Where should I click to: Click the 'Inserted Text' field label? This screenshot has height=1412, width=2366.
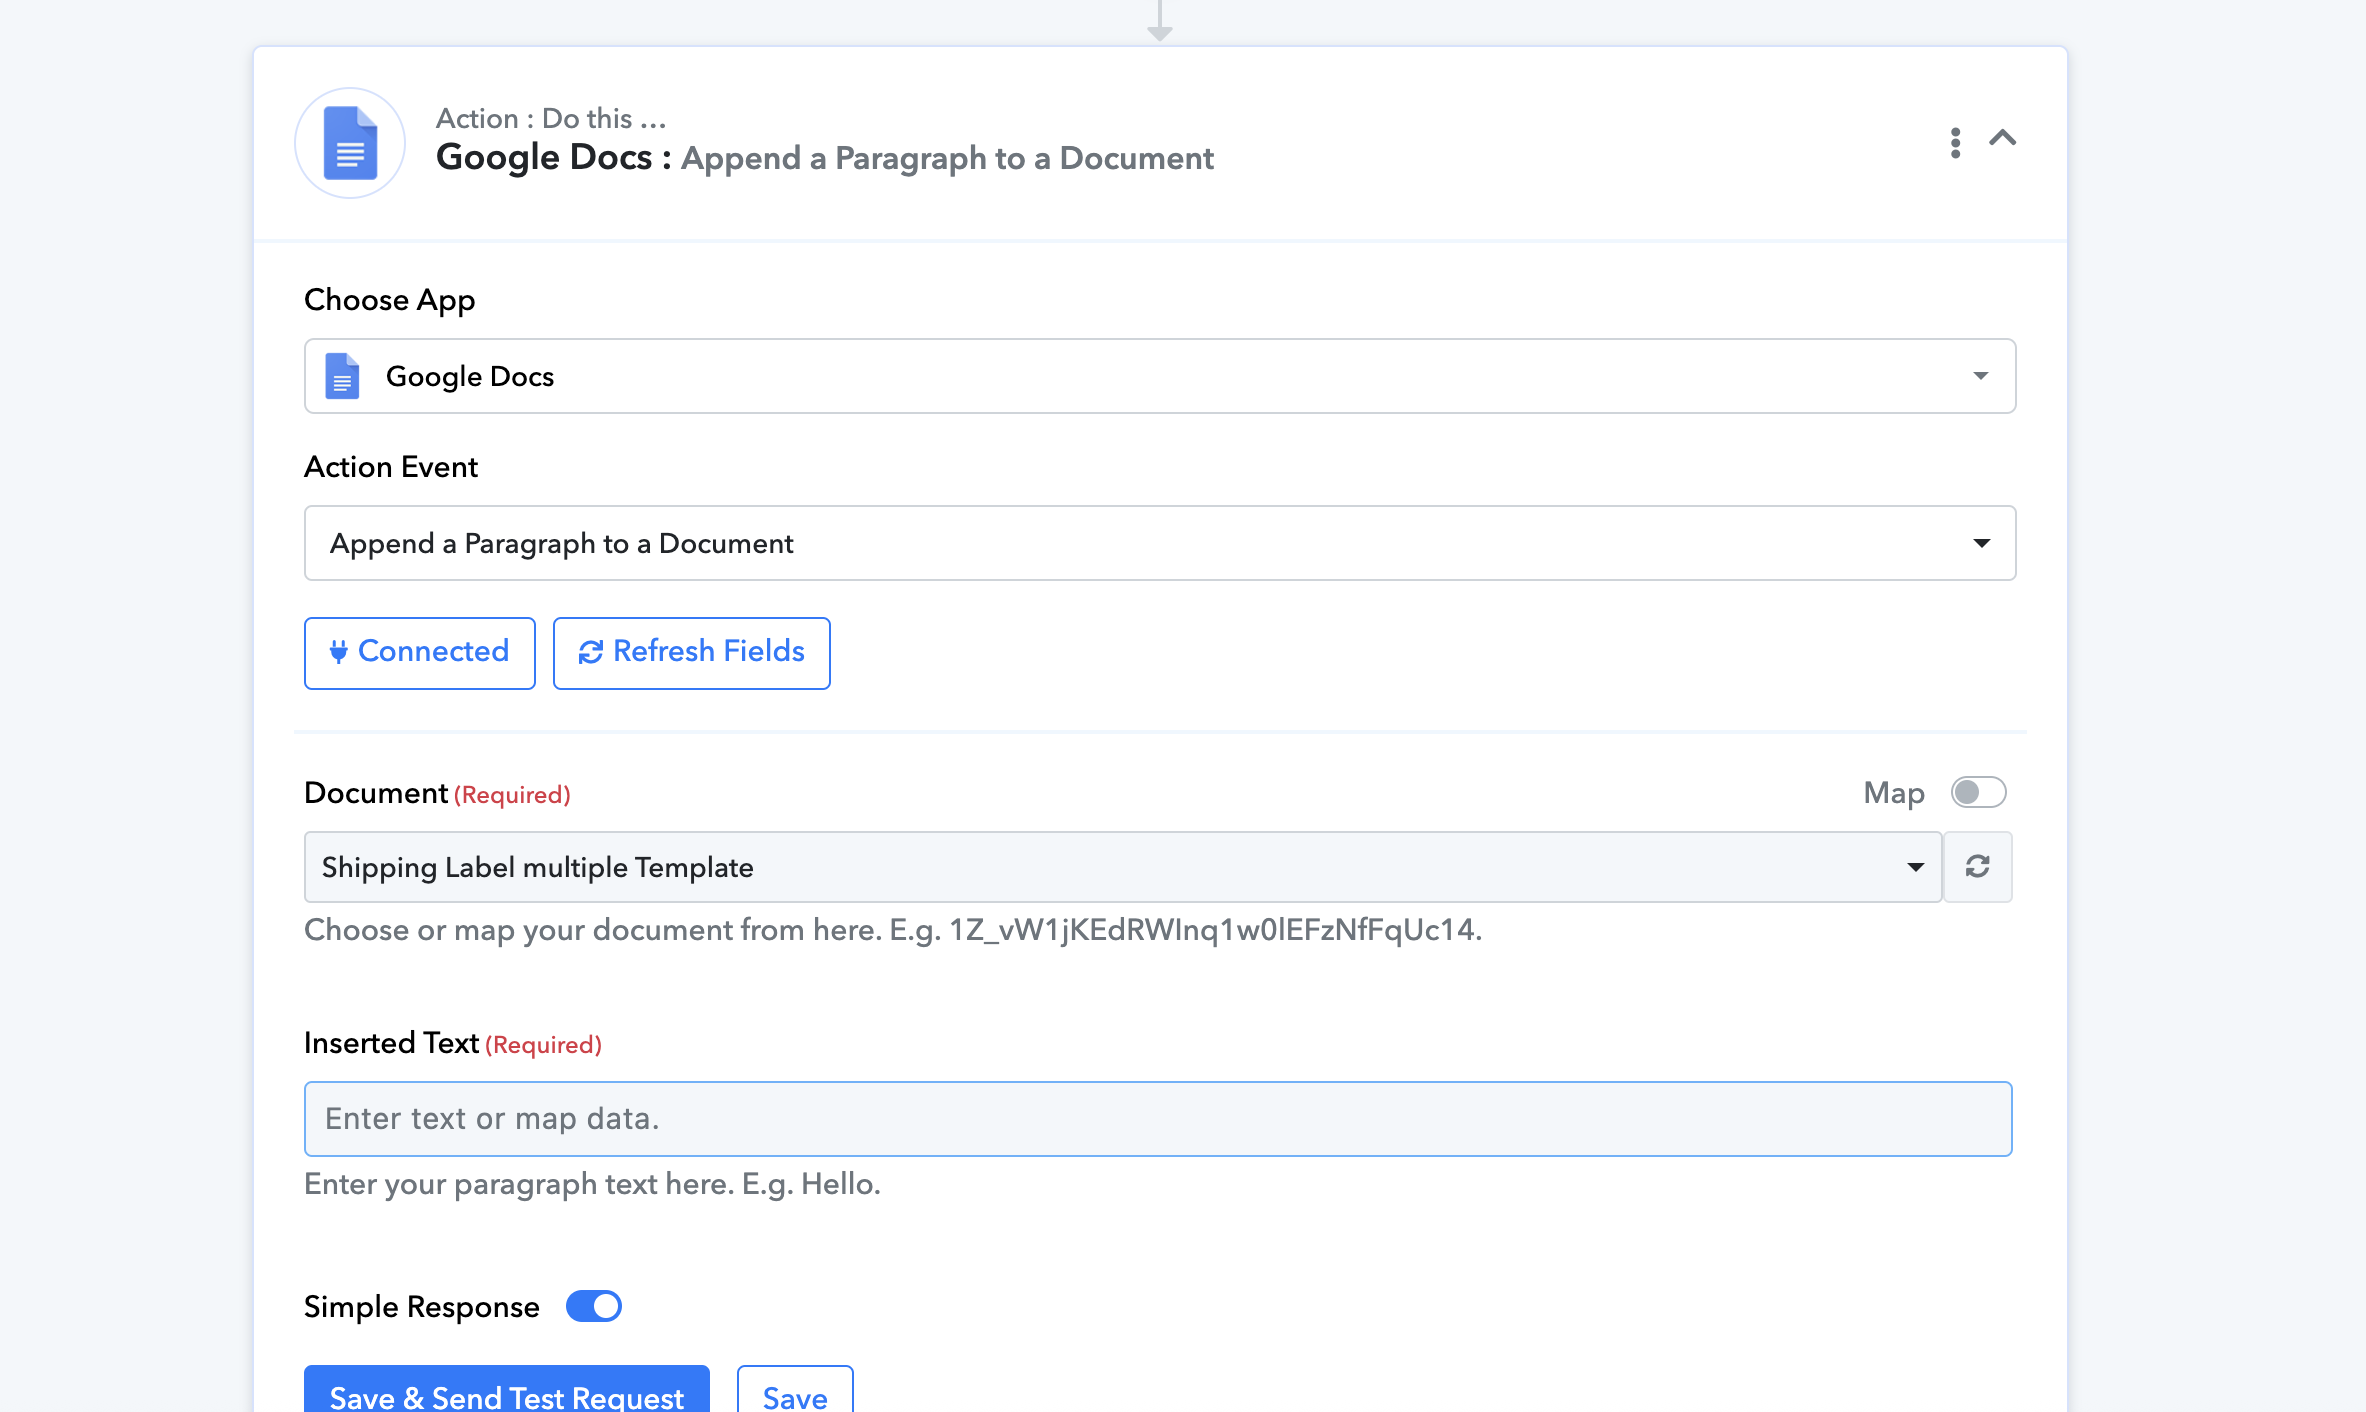(392, 1043)
